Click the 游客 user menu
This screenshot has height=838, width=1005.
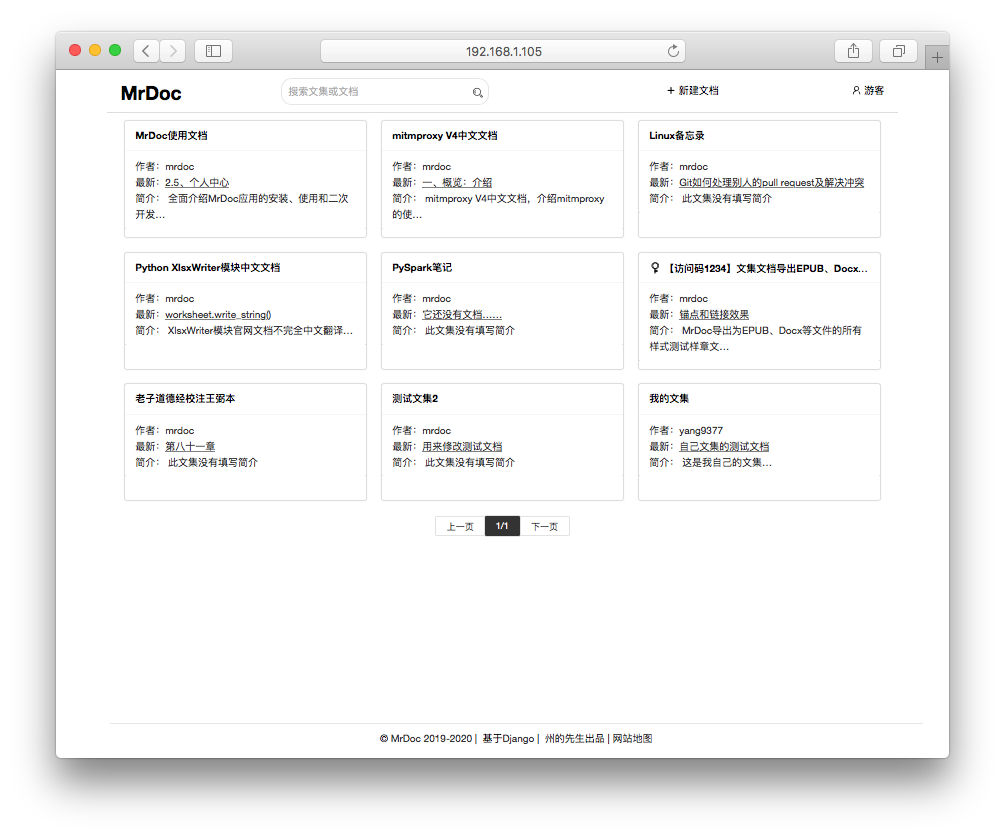(x=868, y=91)
